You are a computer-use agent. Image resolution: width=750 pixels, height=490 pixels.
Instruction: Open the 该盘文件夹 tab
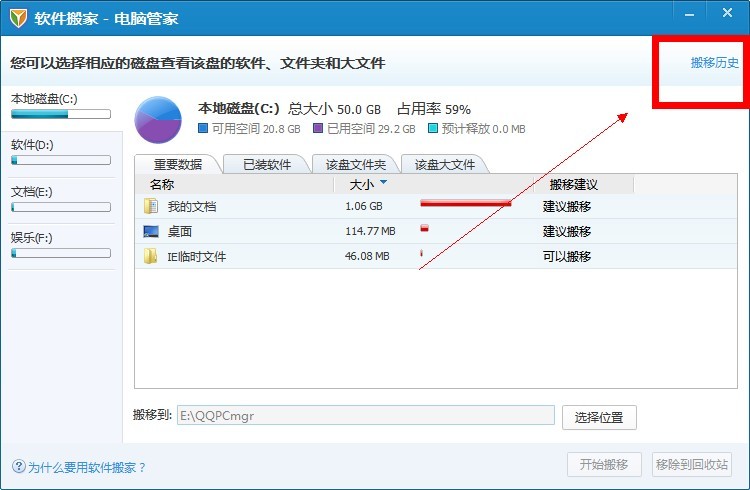click(355, 165)
